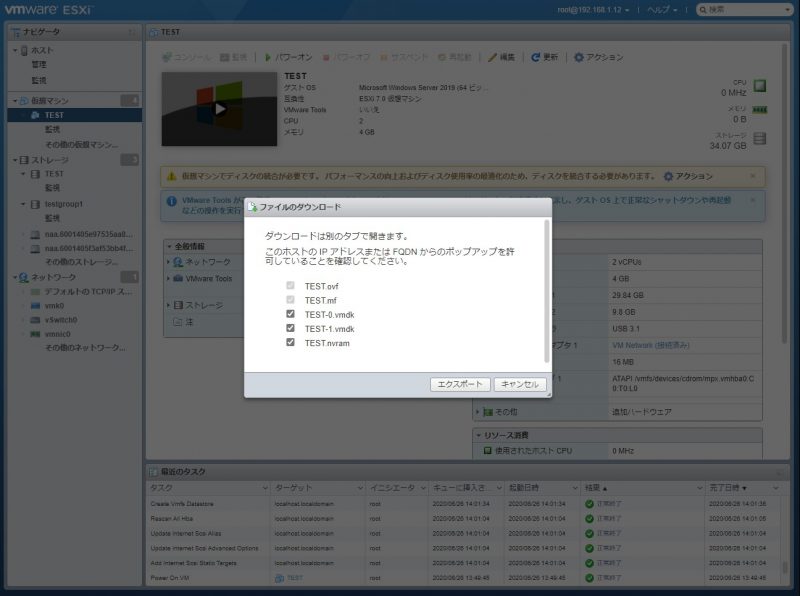Image resolution: width=800 pixels, height=596 pixels.
Task: Expand the VMware Tools row in 全般情報
Action: 168,278
